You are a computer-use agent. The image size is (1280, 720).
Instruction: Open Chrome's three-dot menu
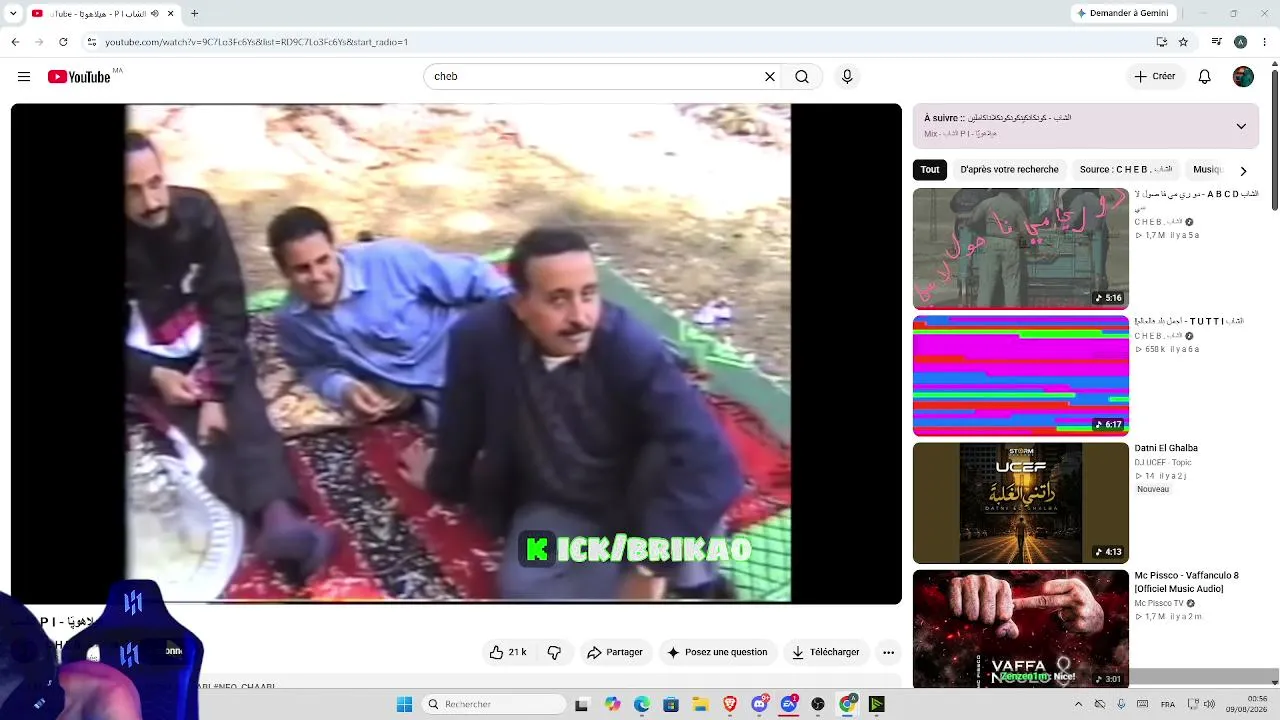coord(1265,42)
